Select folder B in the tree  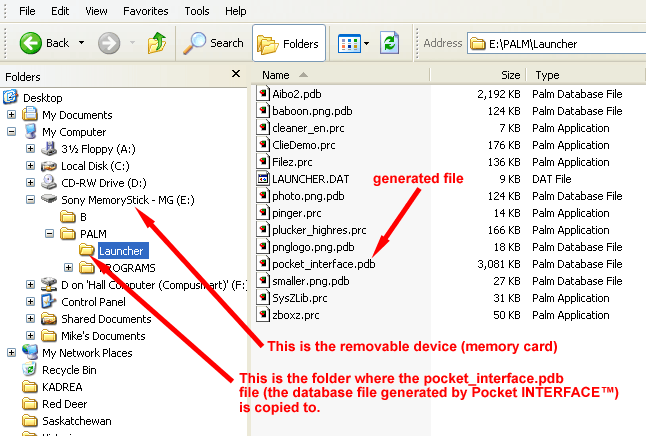(83, 217)
